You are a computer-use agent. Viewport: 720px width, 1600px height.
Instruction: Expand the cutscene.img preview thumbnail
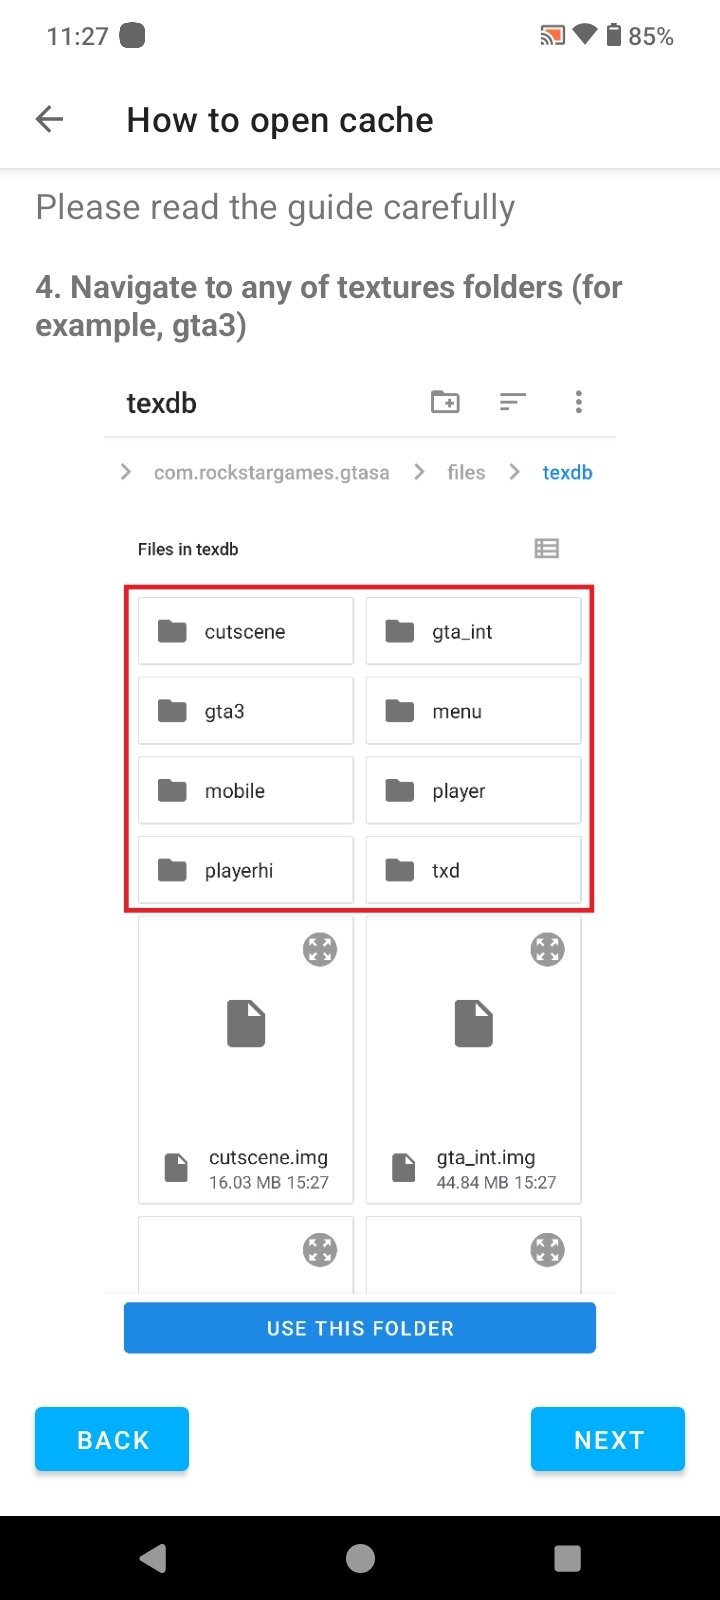pyautogui.click(x=319, y=949)
